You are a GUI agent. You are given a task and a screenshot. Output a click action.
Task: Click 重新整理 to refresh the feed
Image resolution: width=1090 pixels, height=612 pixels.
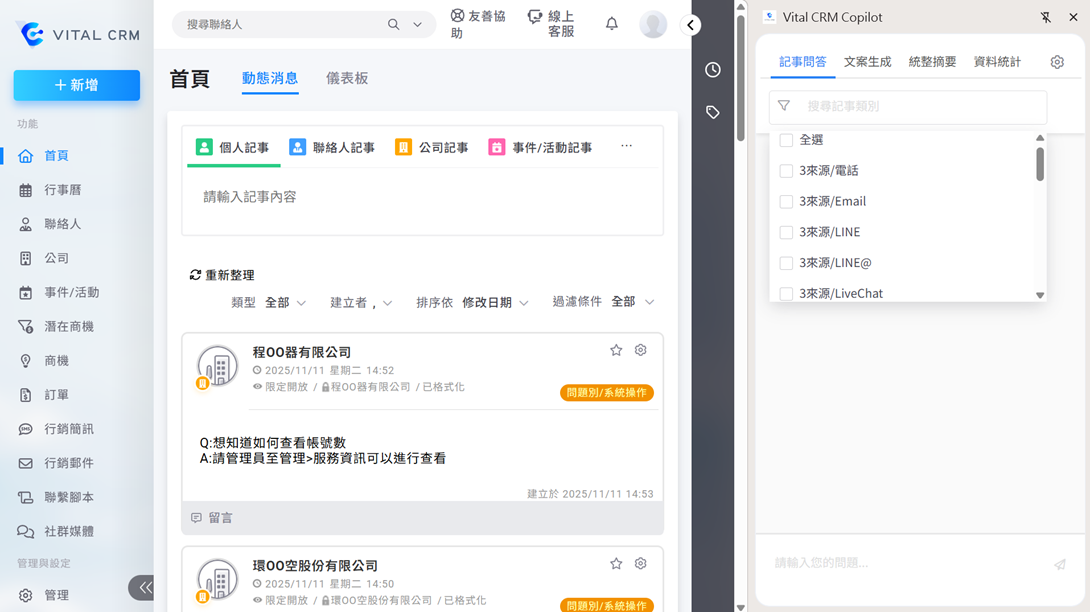(222, 275)
